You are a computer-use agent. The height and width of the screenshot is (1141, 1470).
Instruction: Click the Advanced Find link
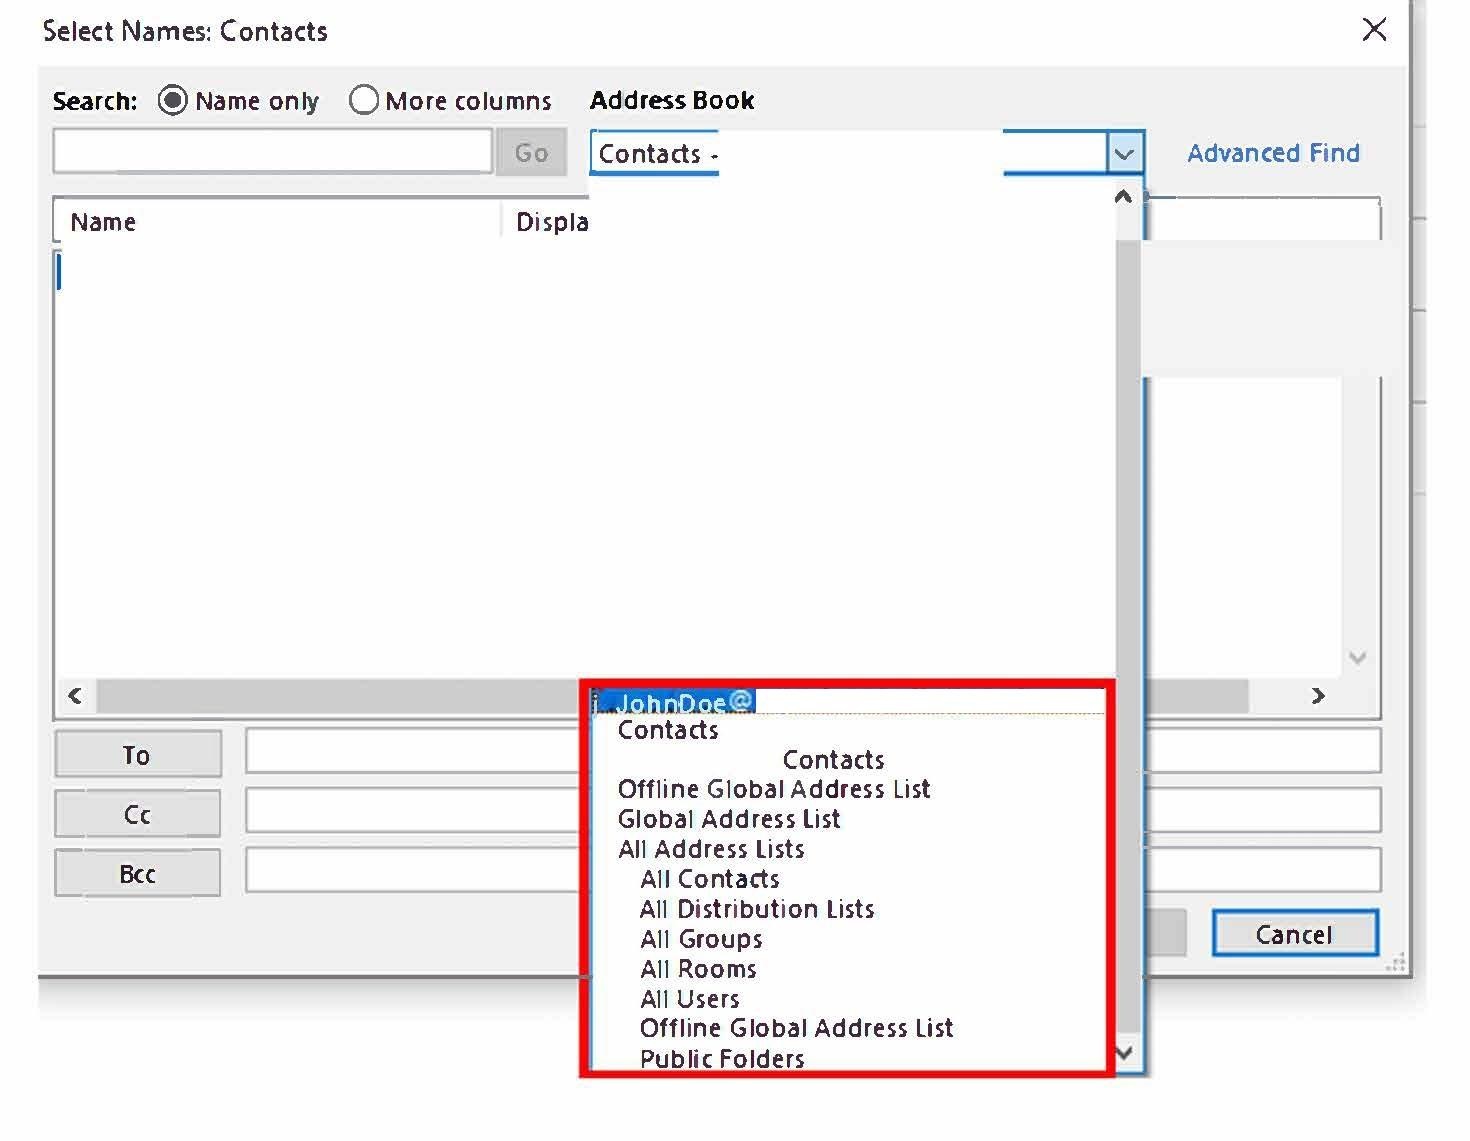[1272, 153]
